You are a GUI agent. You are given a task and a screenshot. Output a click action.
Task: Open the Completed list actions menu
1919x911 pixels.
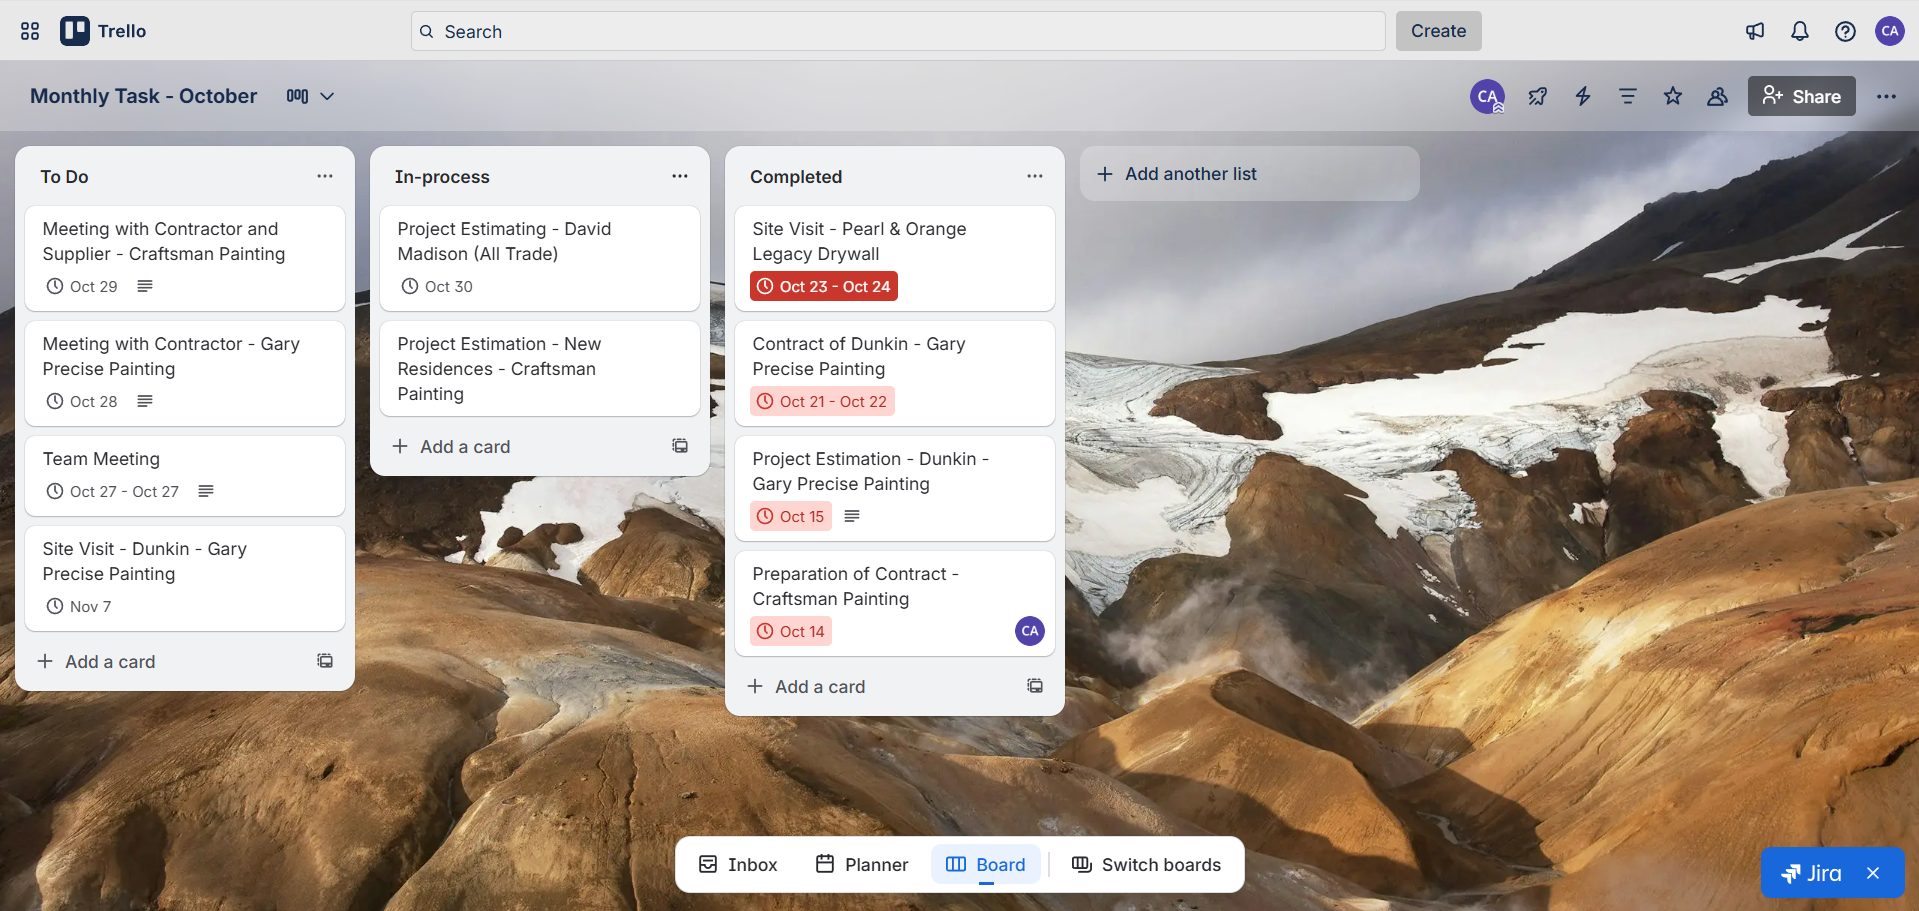tap(1035, 176)
